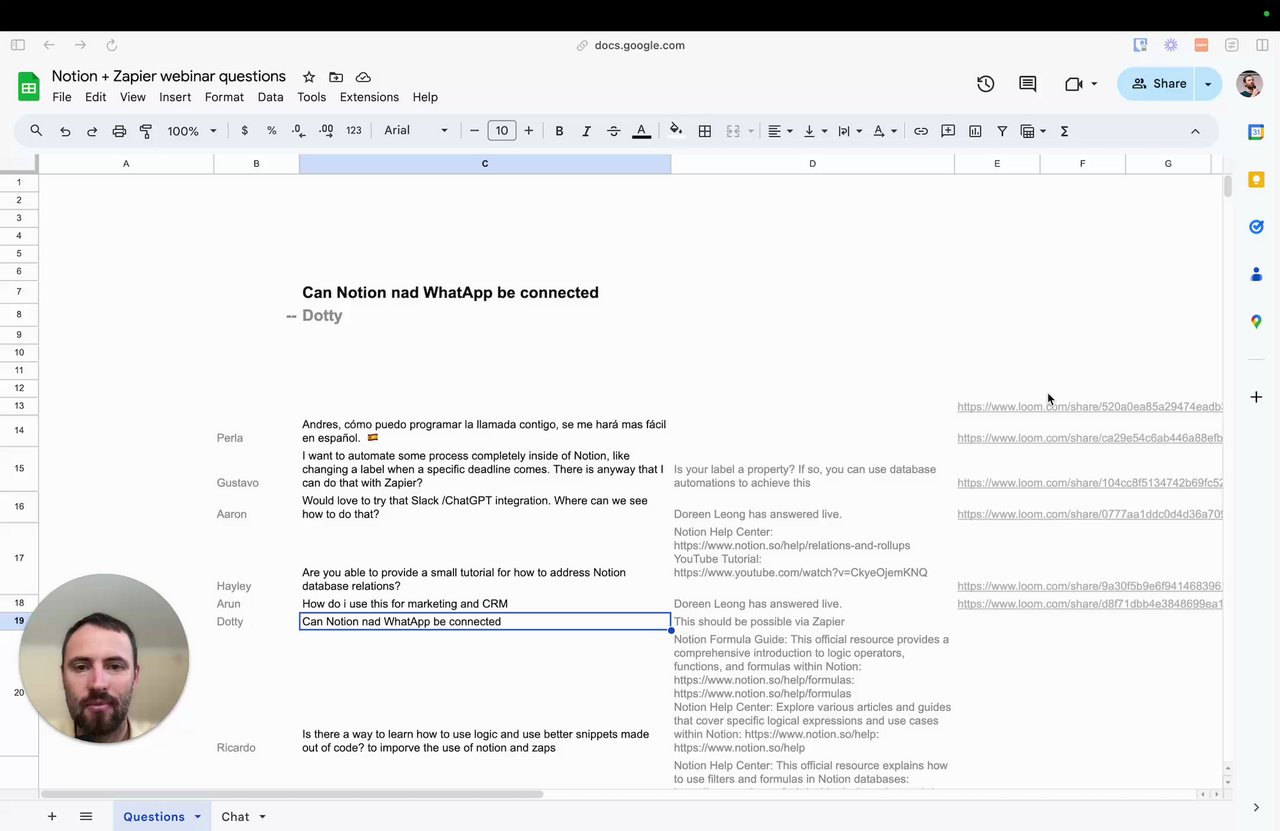
Task: Toggle strikethrough formatting
Action: click(613, 131)
